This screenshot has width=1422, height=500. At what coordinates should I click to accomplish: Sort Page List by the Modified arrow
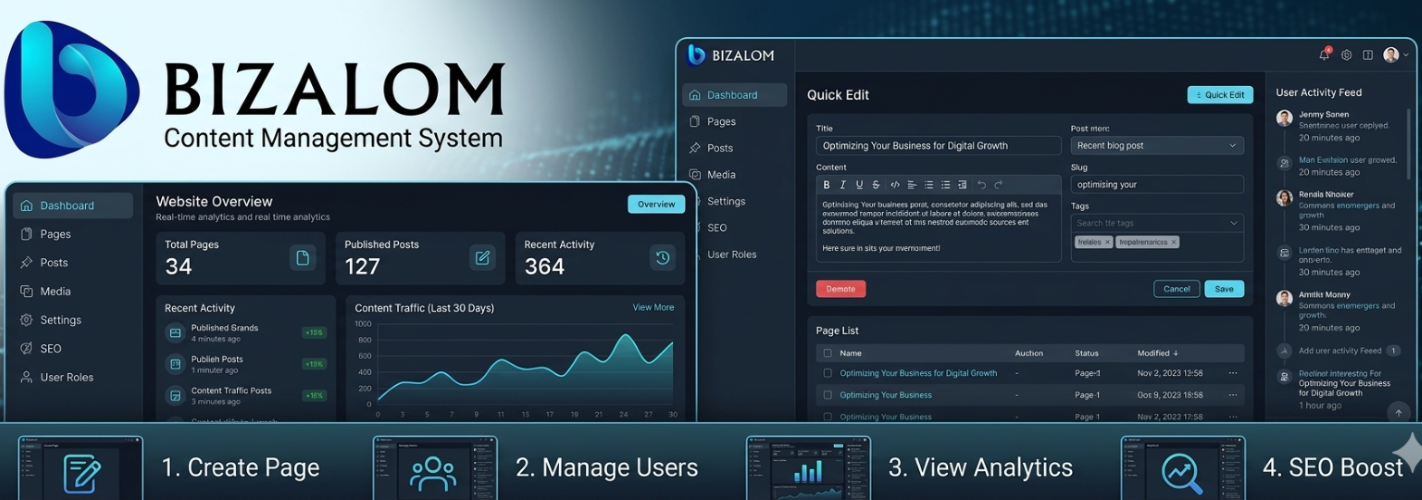(1175, 353)
